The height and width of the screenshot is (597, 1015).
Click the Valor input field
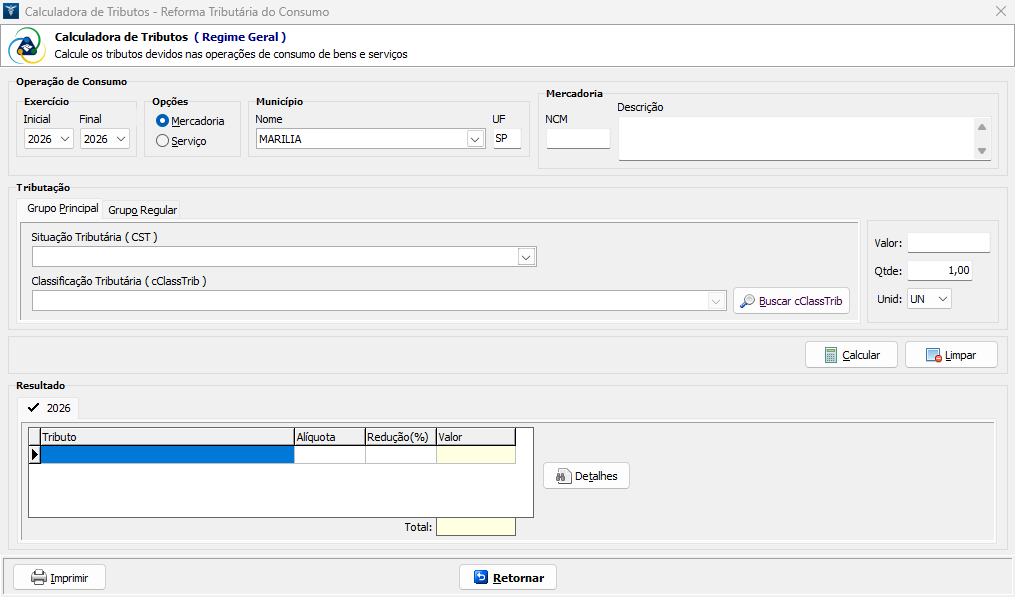(948, 243)
